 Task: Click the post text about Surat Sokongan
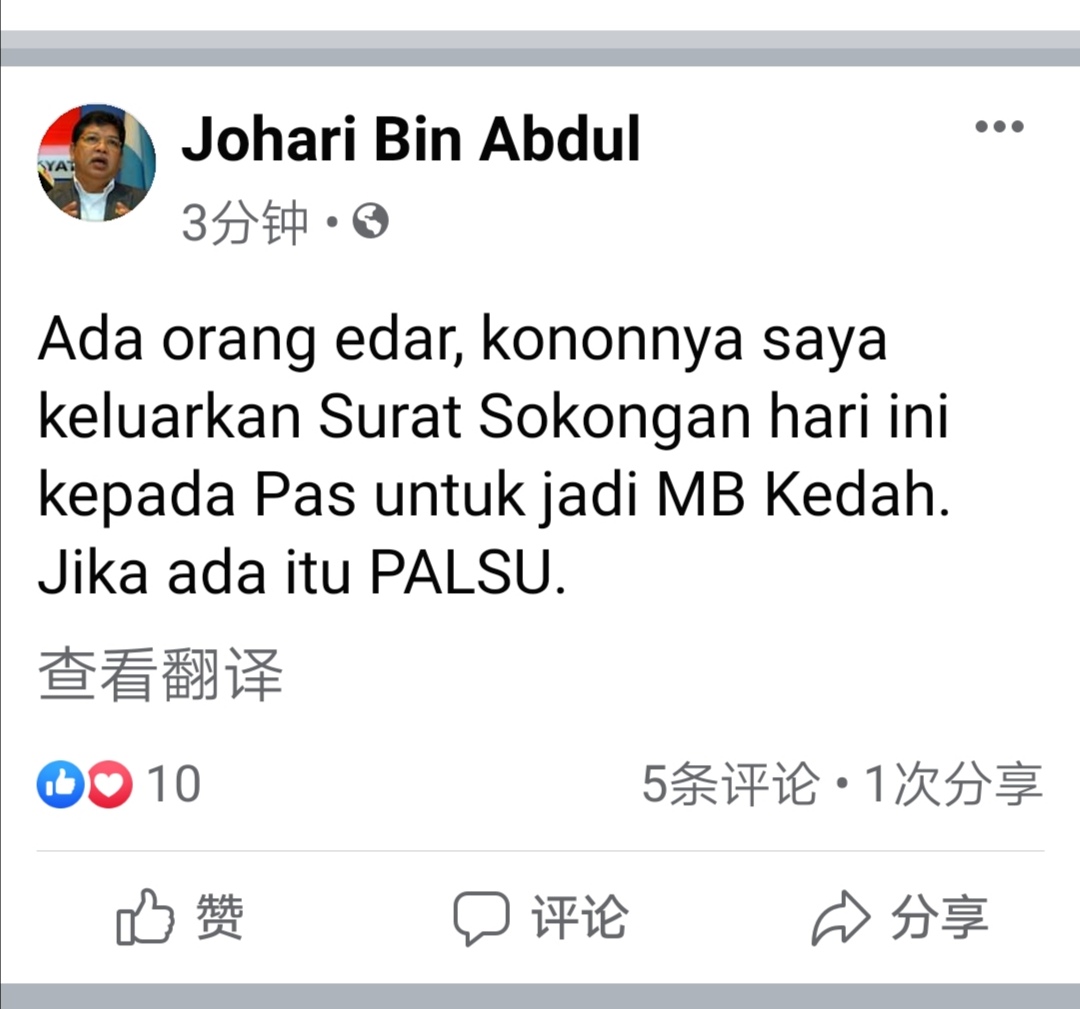[x=495, y=456]
